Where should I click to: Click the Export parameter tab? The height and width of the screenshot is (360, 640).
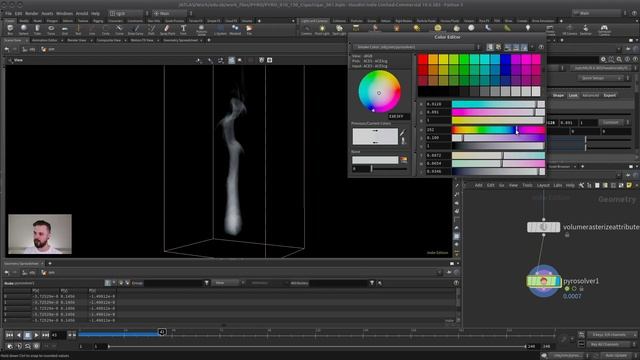[x=610, y=96]
